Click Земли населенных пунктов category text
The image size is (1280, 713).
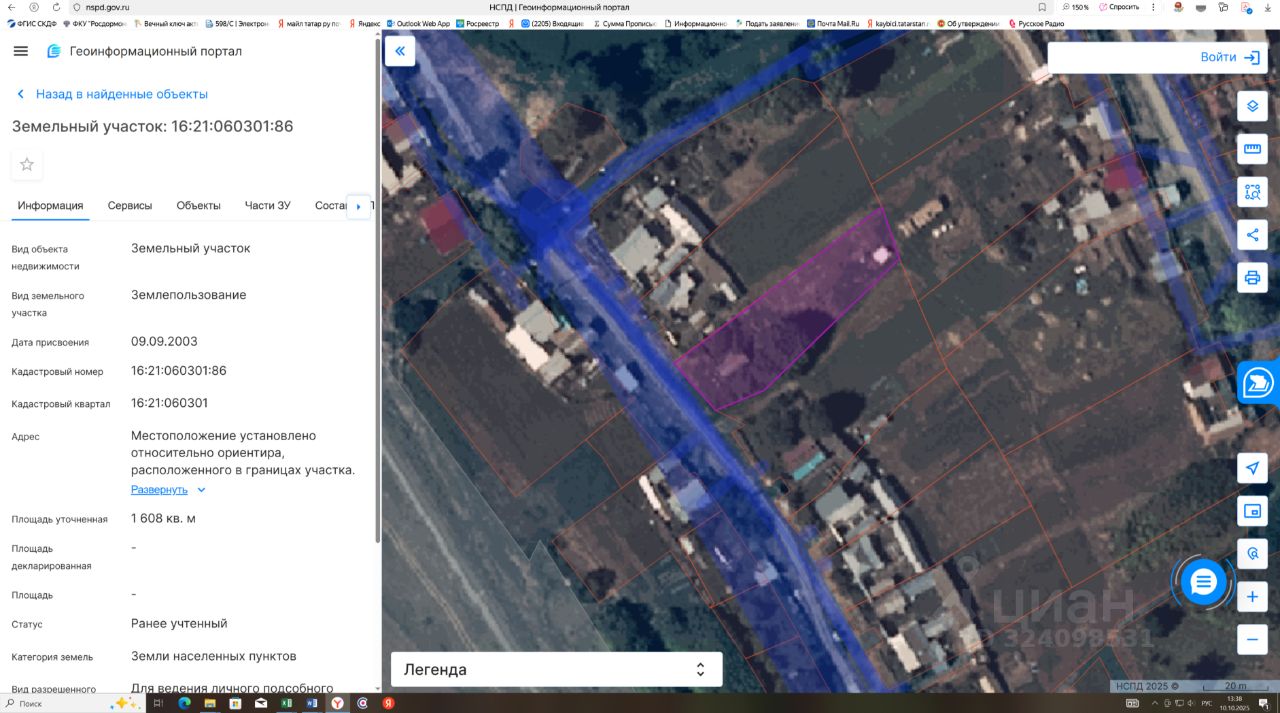213,656
